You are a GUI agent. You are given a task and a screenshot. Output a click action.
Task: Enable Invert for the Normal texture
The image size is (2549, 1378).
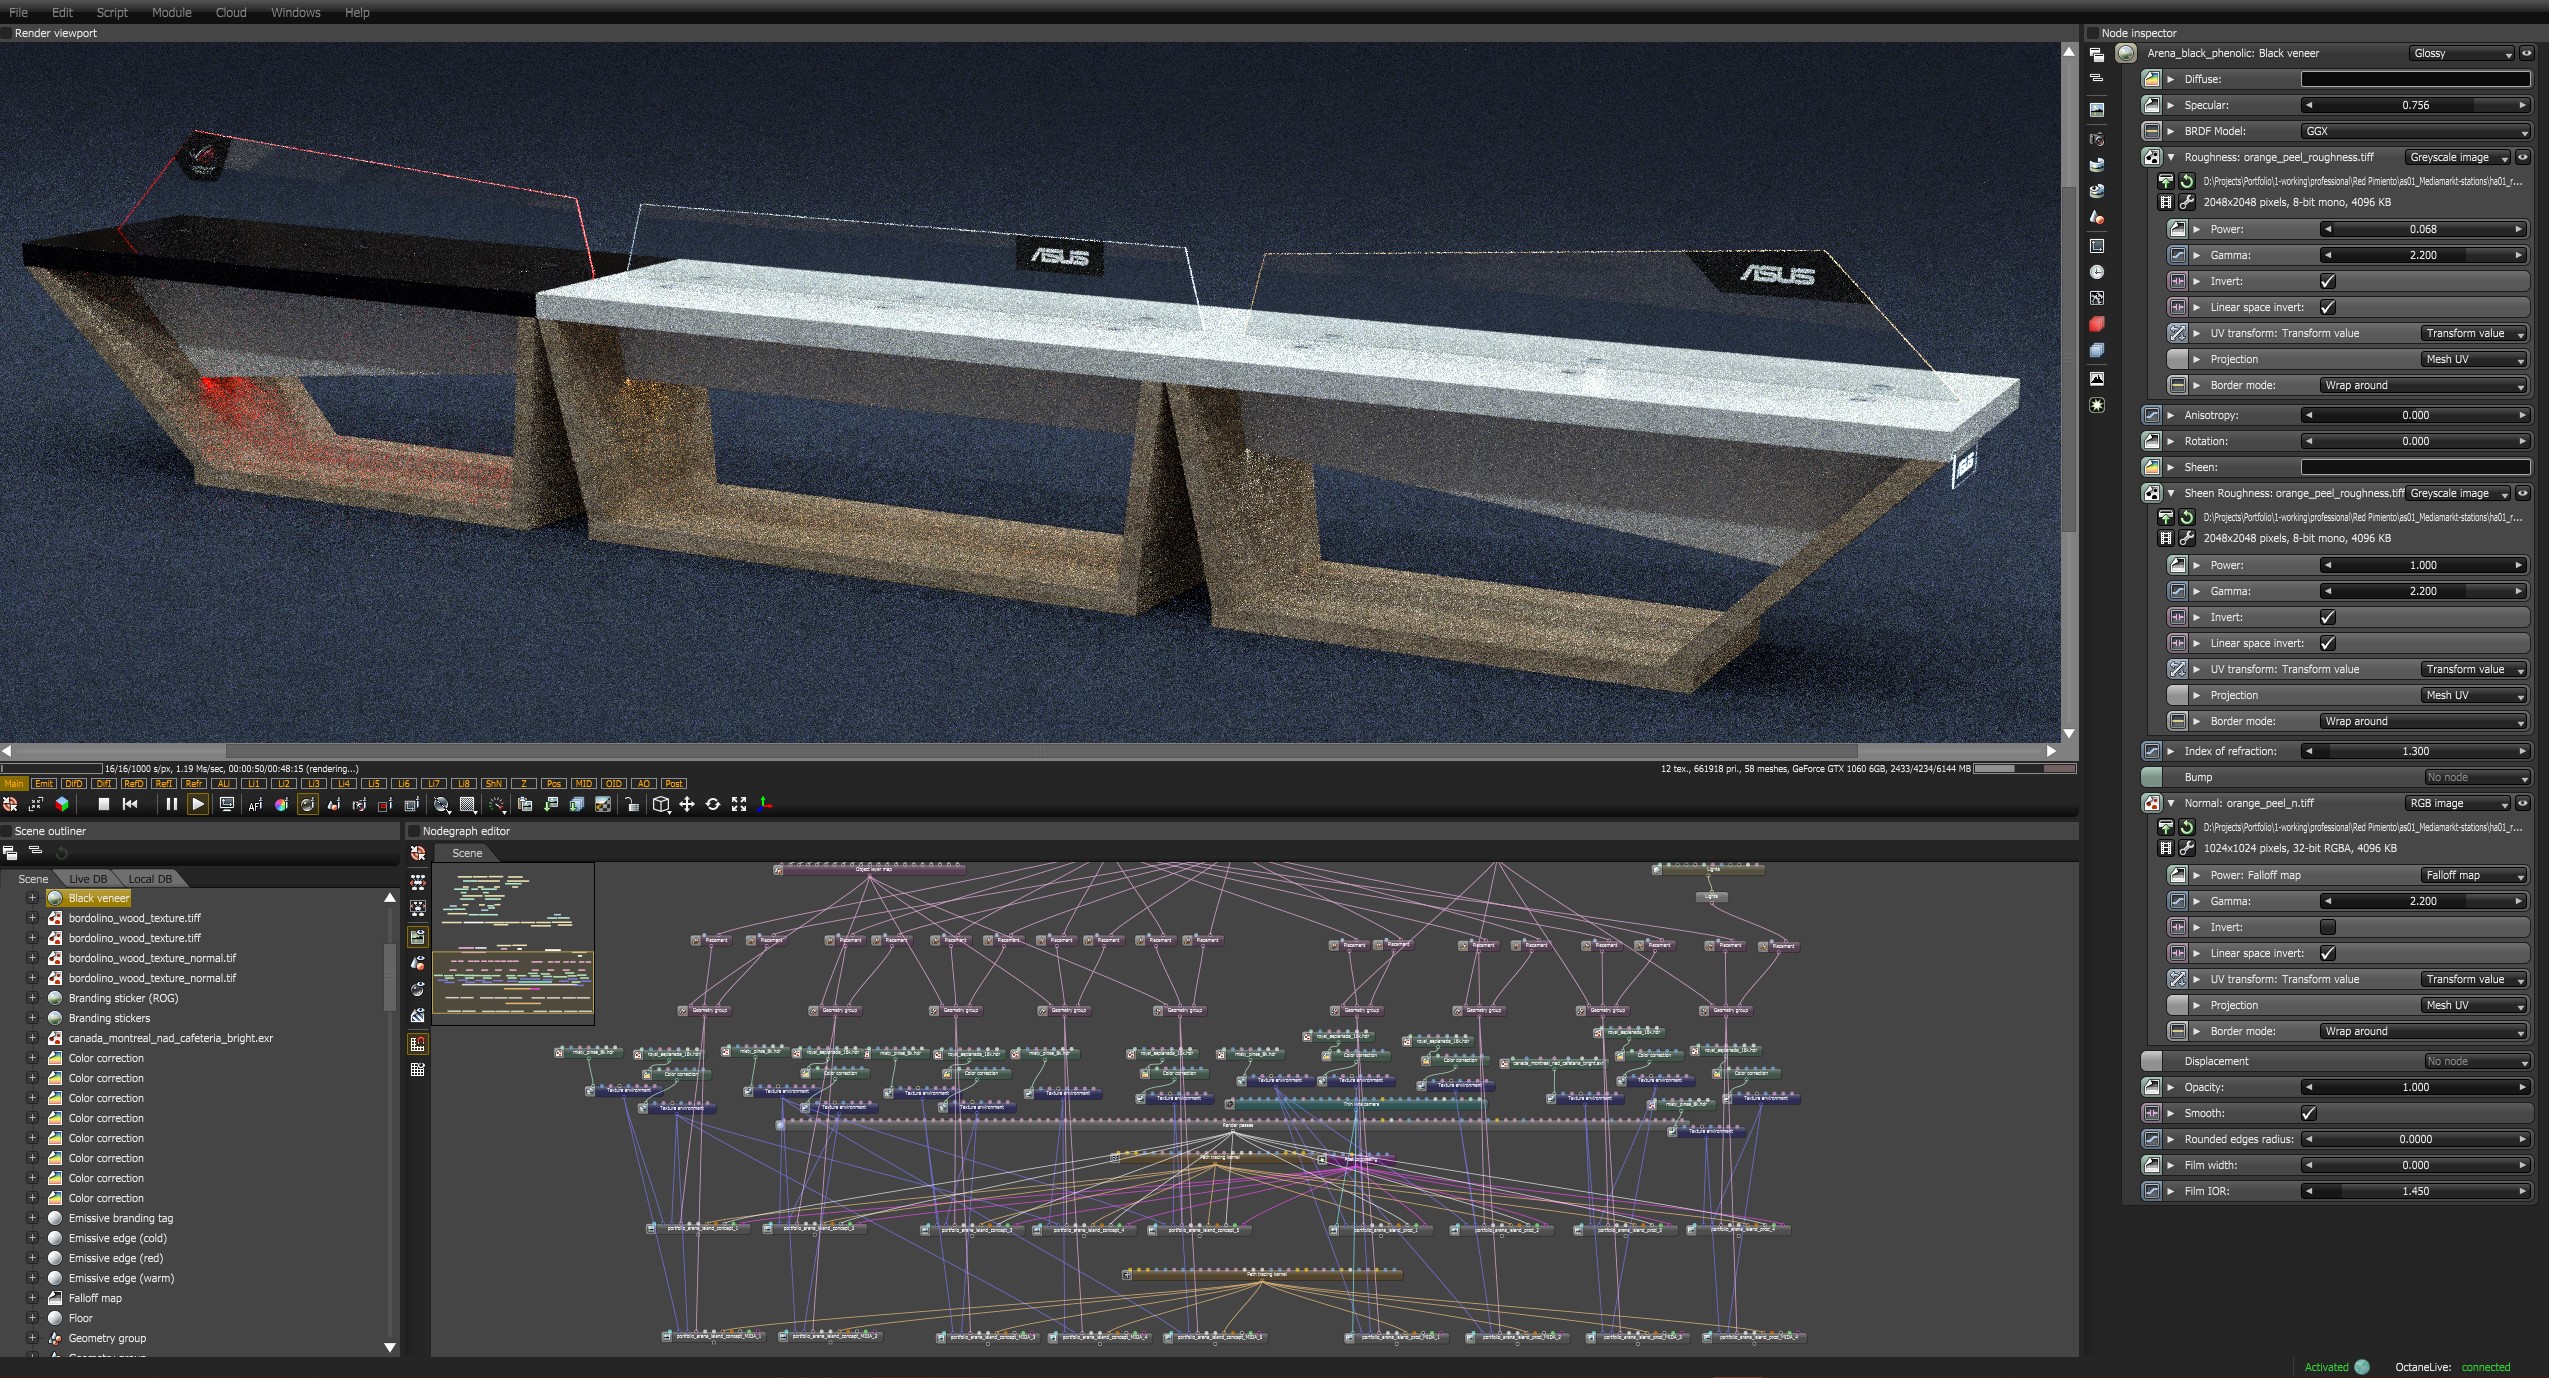[2327, 927]
